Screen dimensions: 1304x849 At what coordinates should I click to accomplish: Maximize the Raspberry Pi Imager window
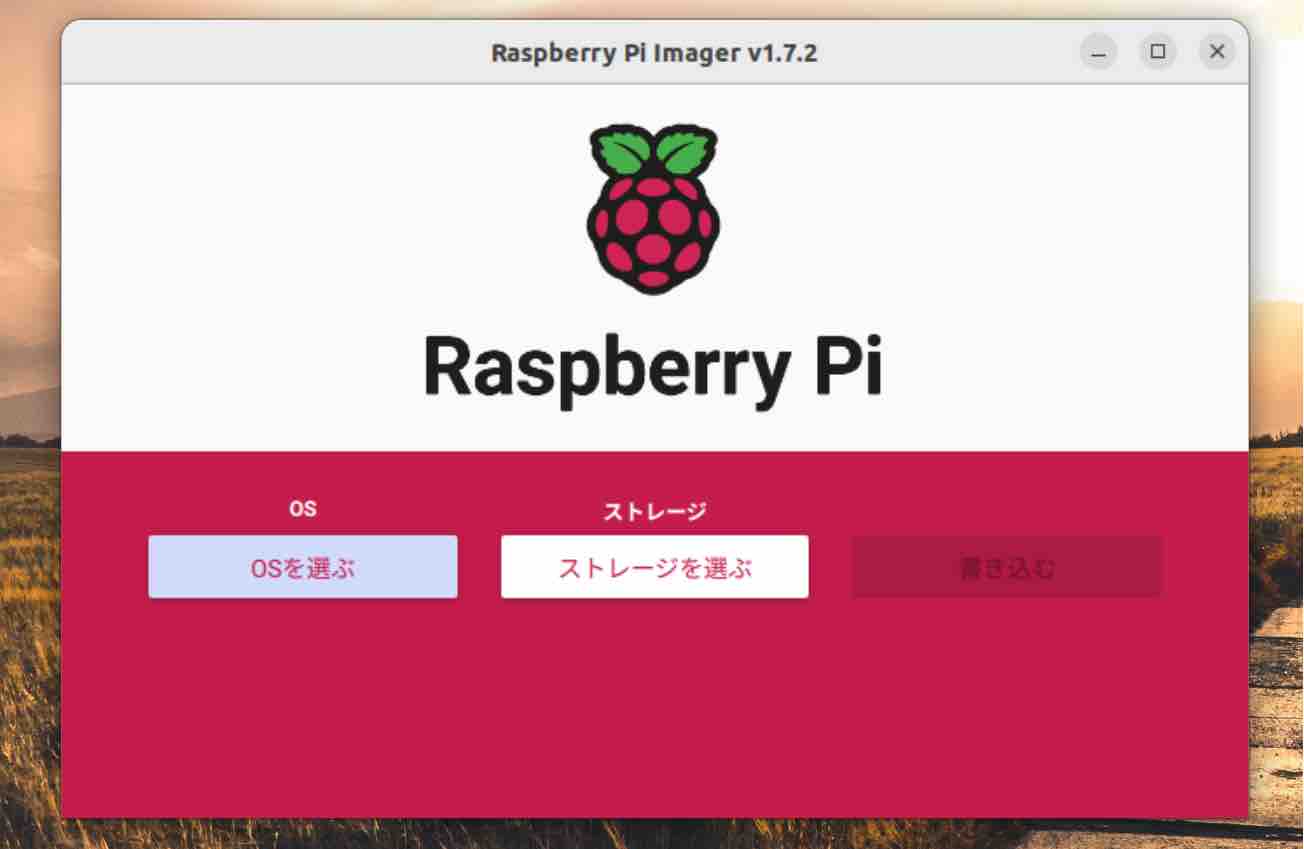[1158, 52]
